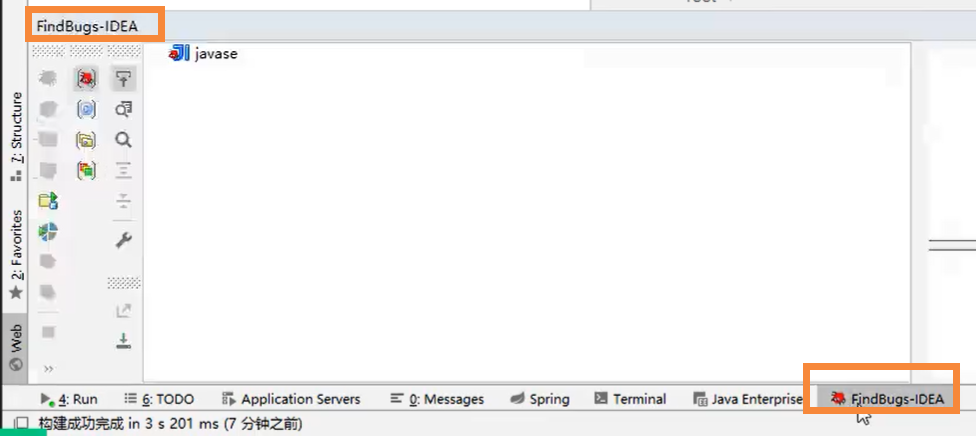Open FindBugs plugin settings wrench
This screenshot has height=436, width=976.
point(123,240)
